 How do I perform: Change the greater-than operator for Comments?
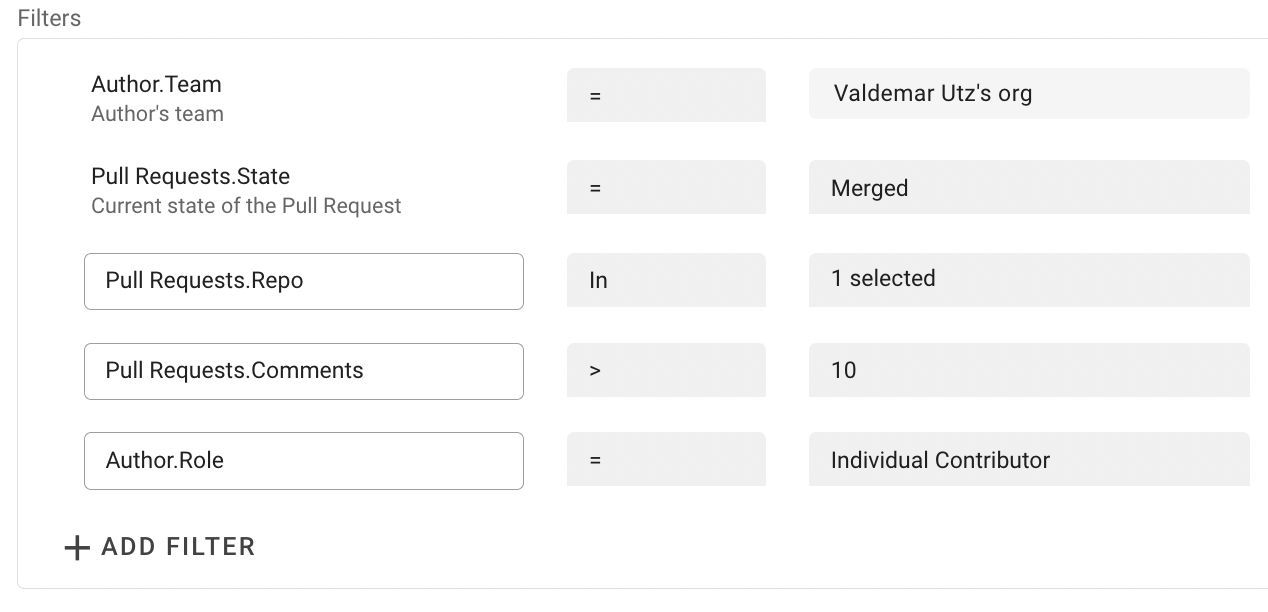(666, 370)
